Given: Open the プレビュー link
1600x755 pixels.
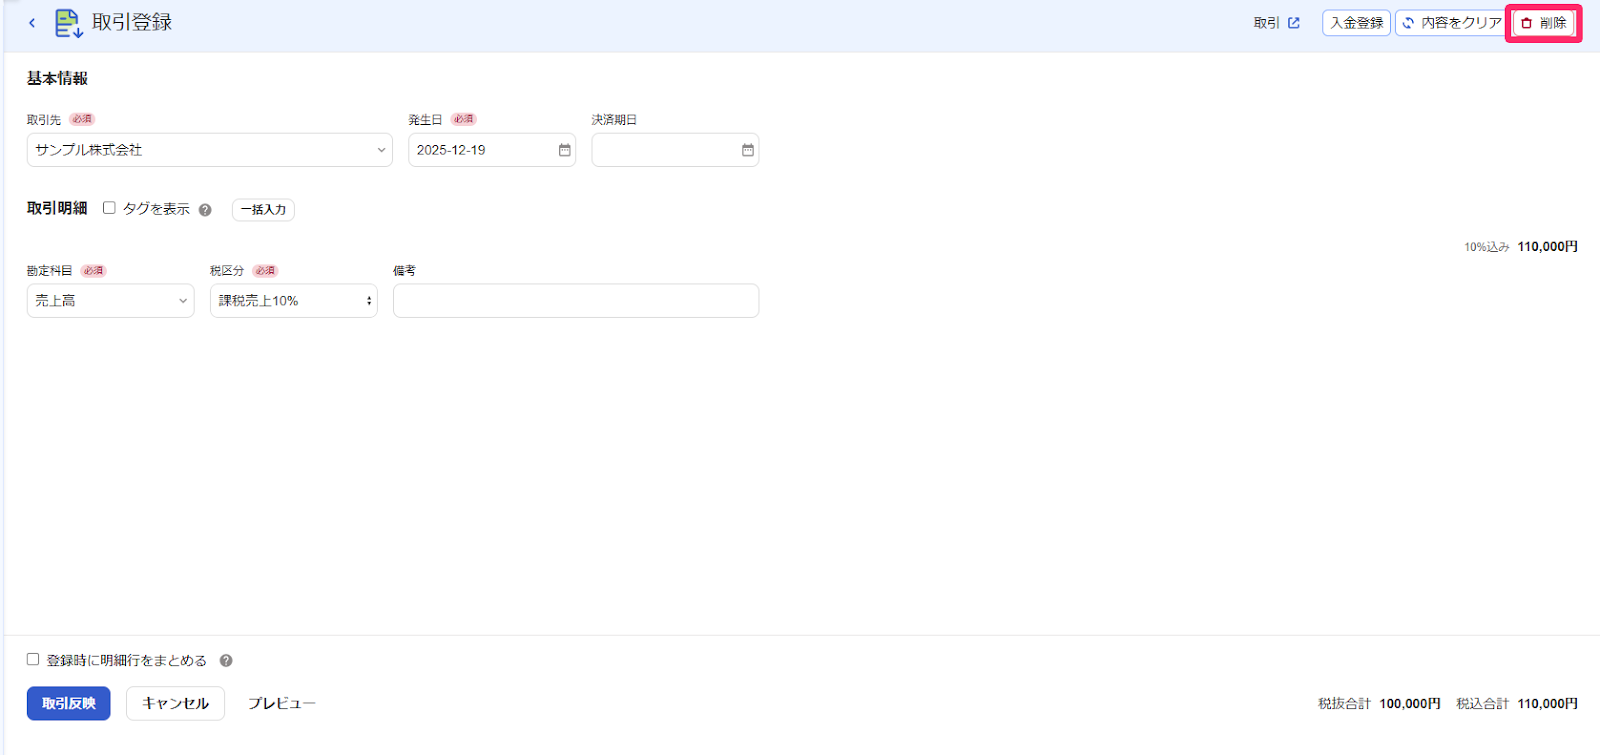Looking at the screenshot, I should pos(282,703).
